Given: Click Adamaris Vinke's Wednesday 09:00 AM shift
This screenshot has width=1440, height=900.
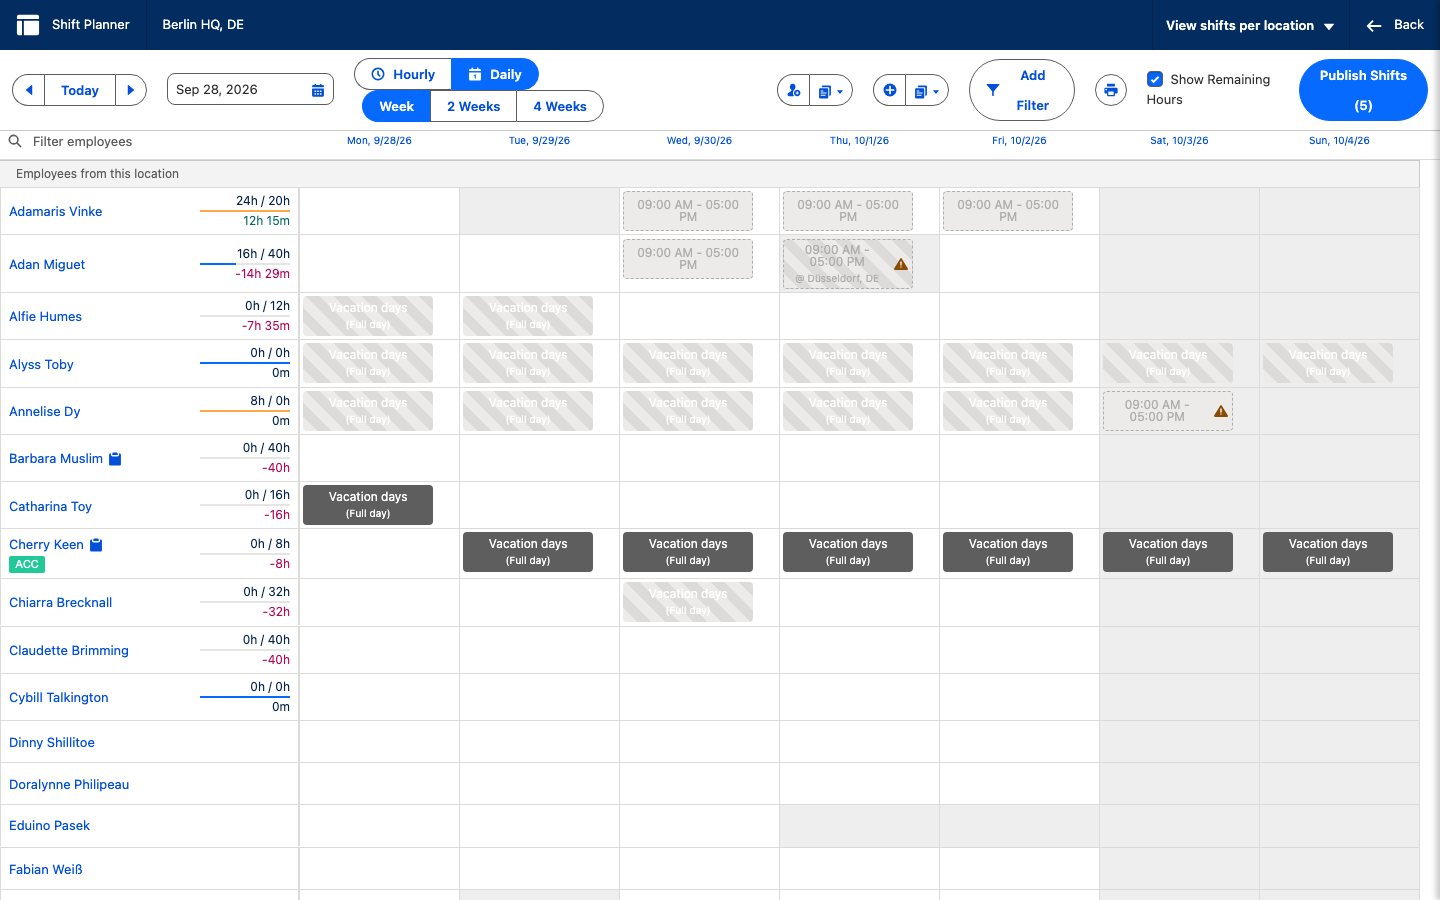Looking at the screenshot, I should [688, 211].
